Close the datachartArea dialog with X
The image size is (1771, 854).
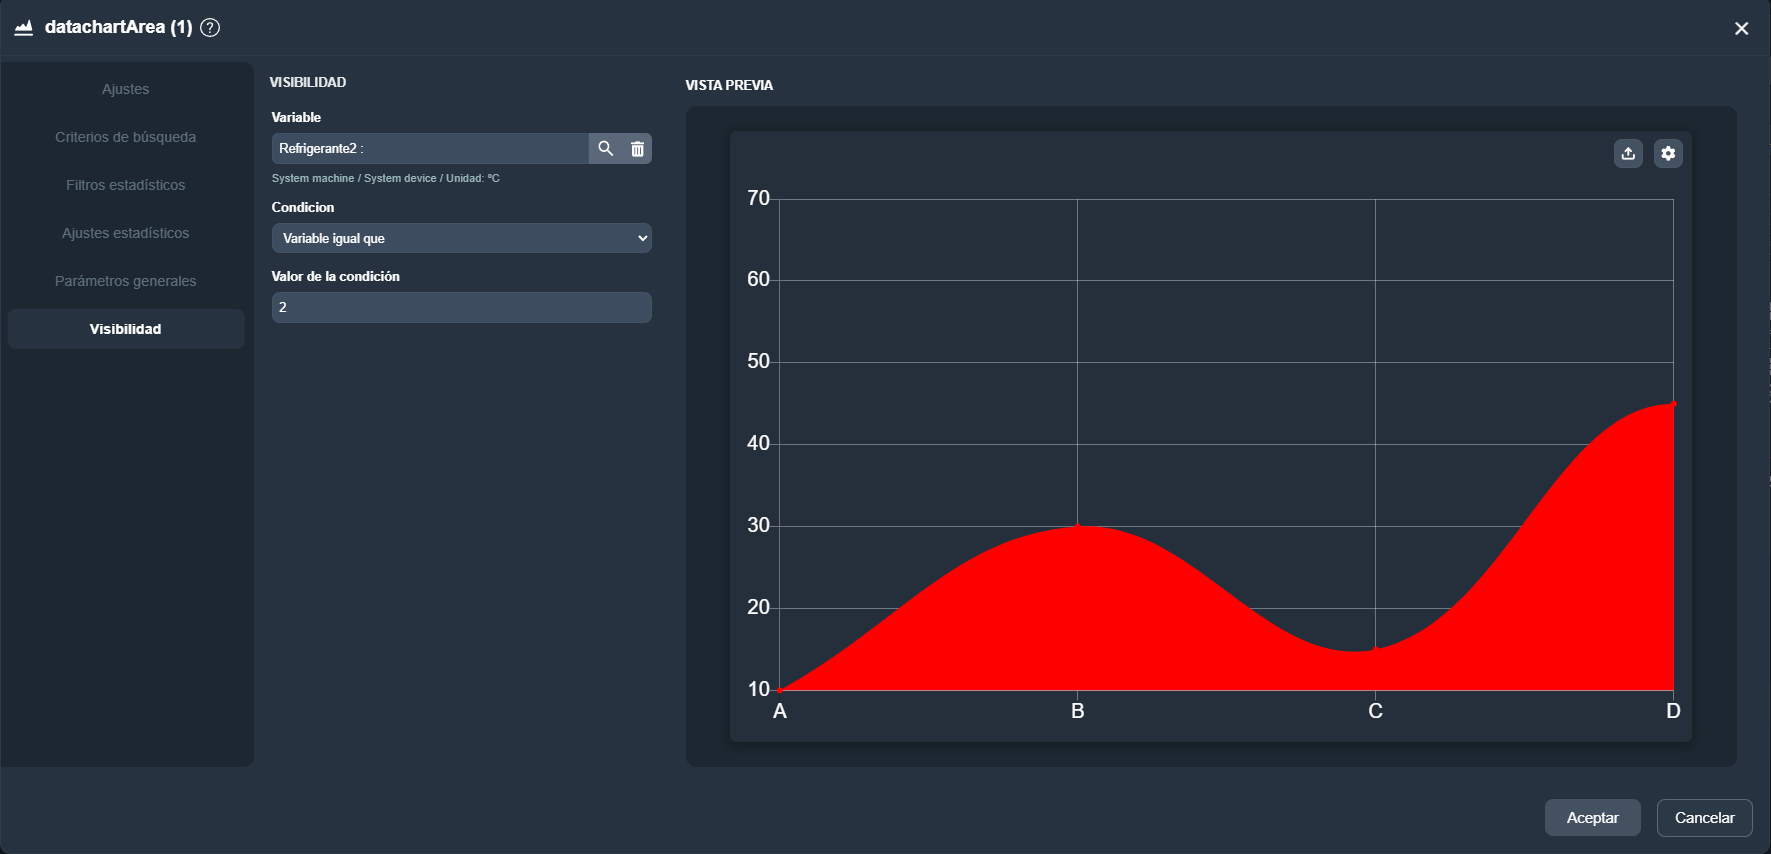(x=1741, y=29)
